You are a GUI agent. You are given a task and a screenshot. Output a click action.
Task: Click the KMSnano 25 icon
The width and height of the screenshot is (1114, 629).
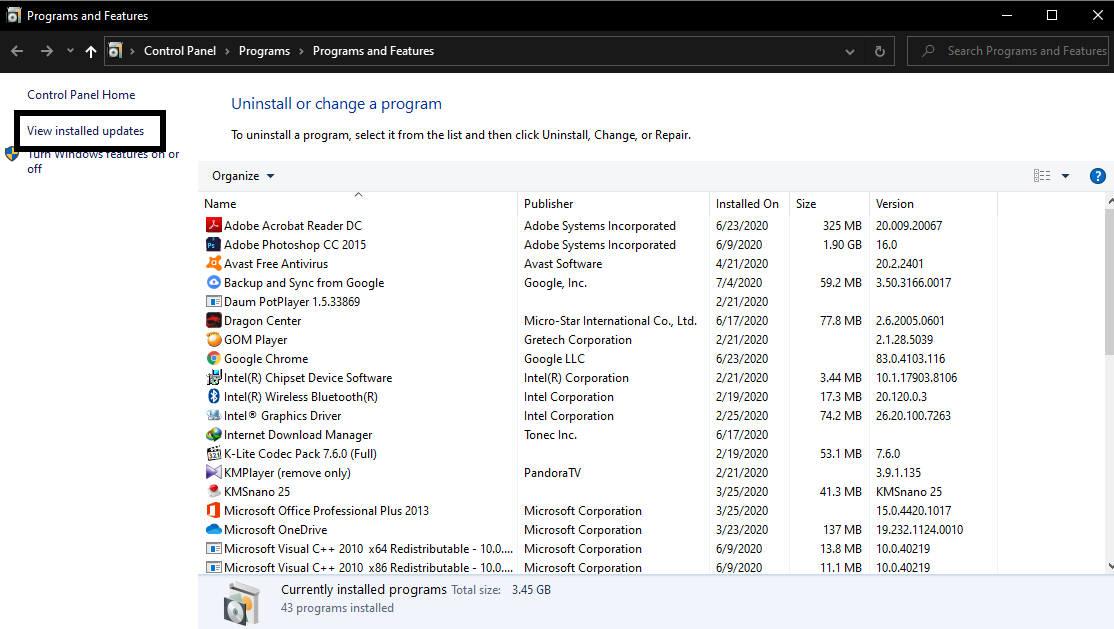213,491
